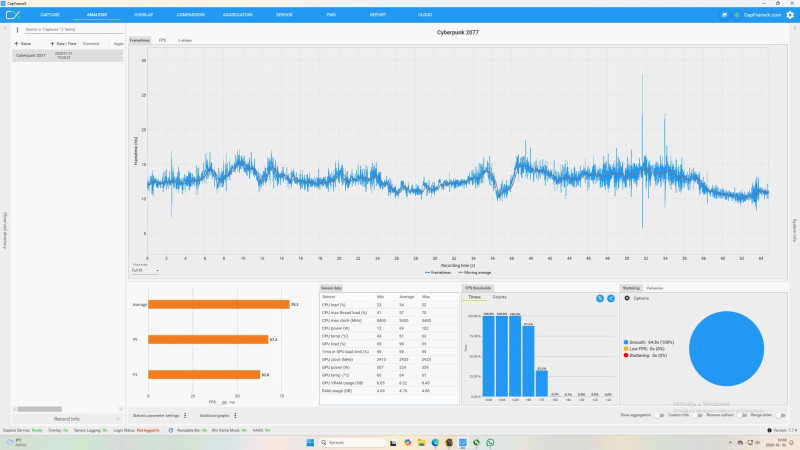Click the share icon in FPS thresholds
The height and width of the screenshot is (450, 800).
pos(611,298)
